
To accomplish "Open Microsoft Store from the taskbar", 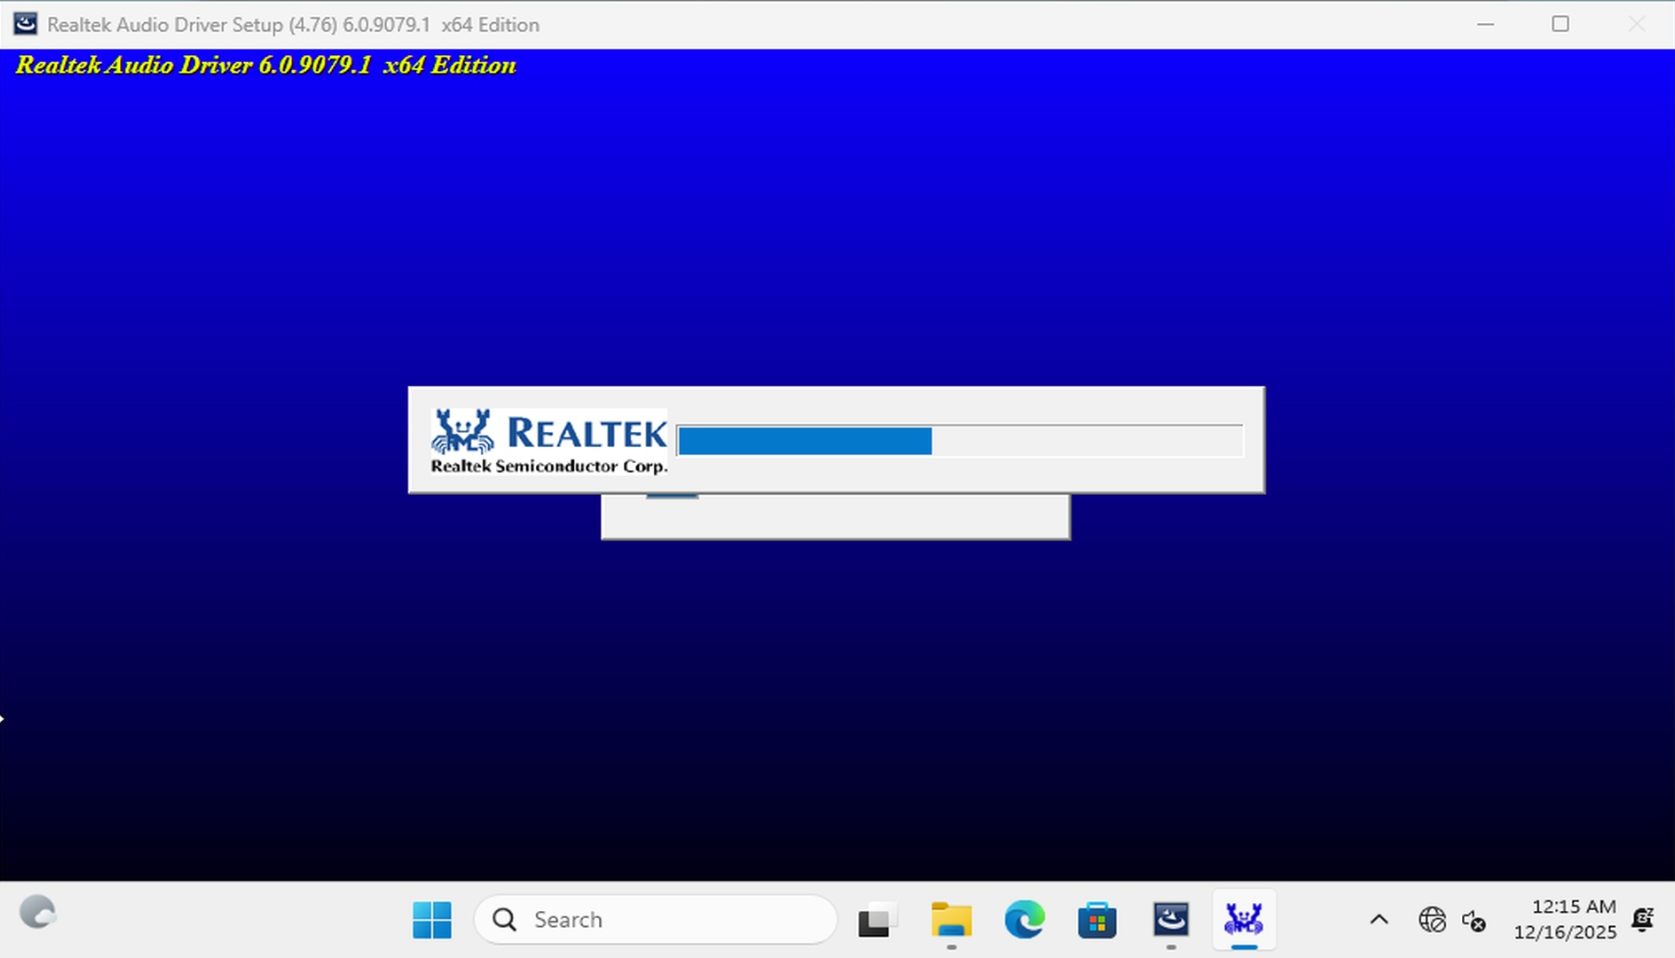I will [1097, 920].
